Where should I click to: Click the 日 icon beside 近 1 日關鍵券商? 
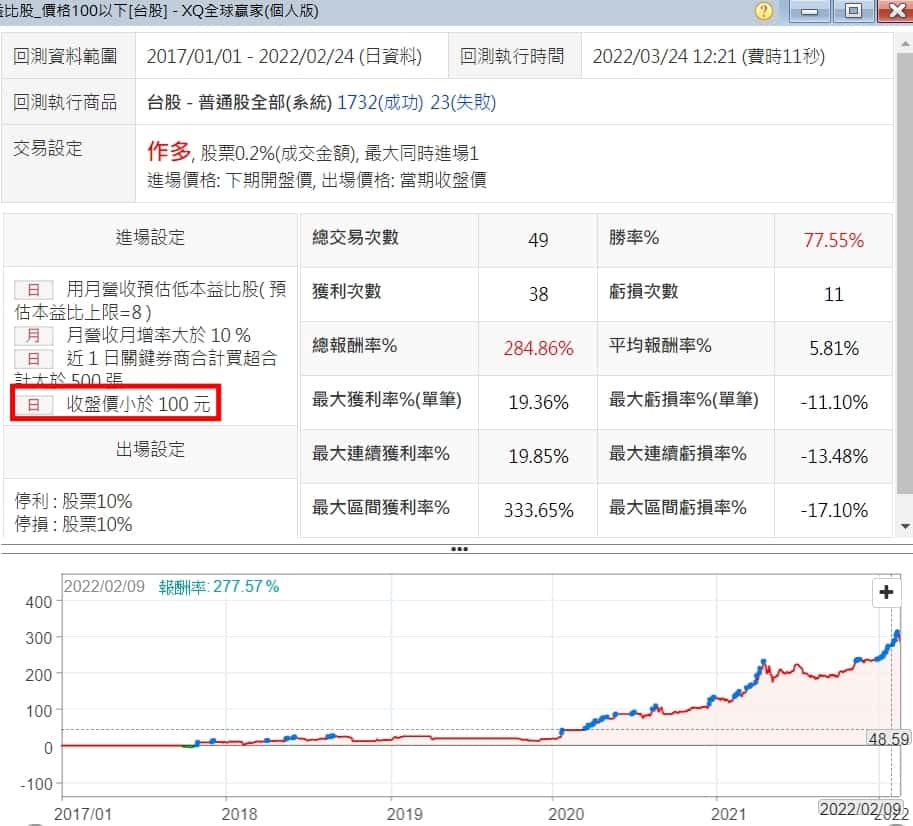click(33, 358)
